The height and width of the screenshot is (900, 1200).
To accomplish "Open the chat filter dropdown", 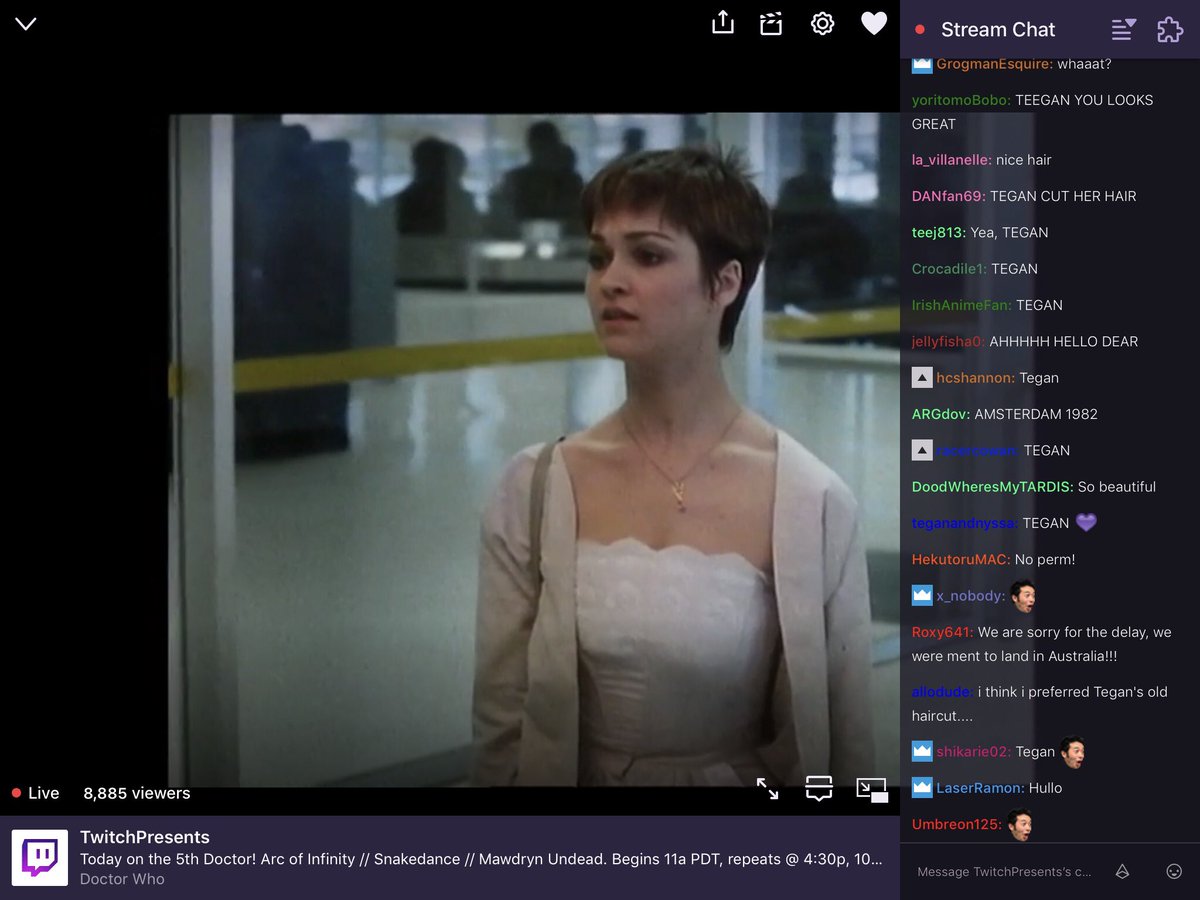I will [x=1122, y=30].
